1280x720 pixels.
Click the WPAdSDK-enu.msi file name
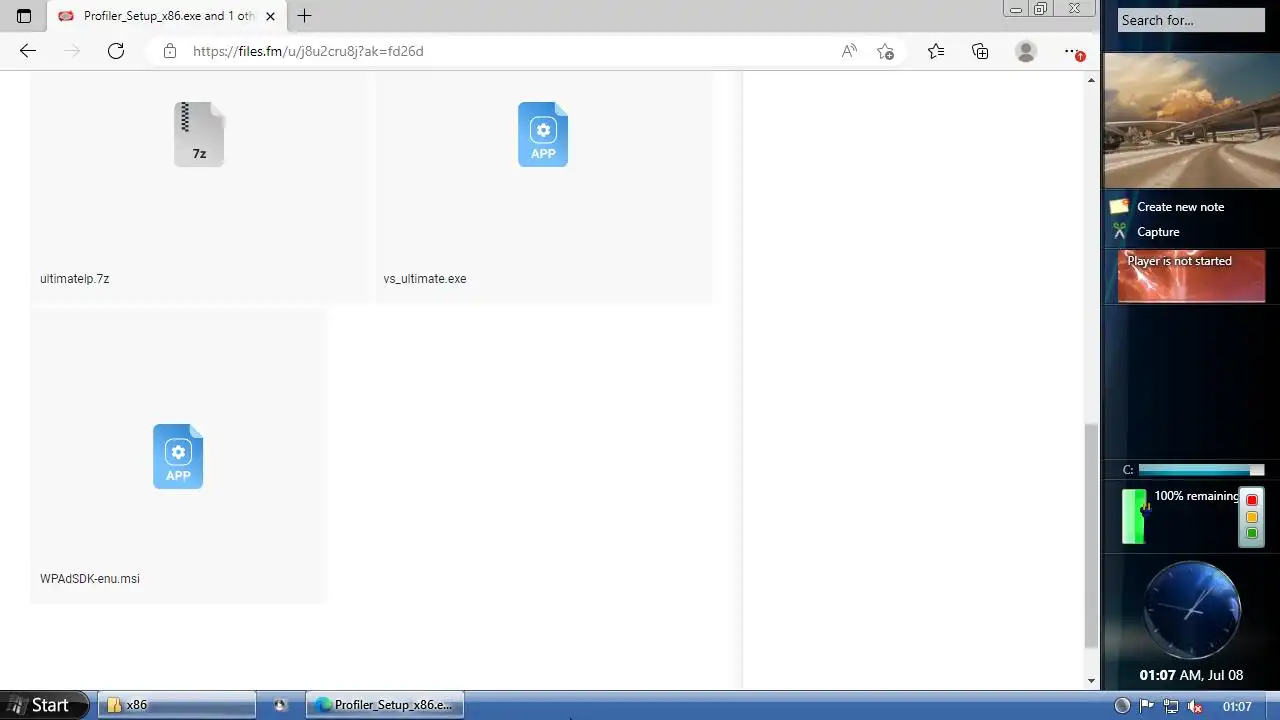[90, 579]
